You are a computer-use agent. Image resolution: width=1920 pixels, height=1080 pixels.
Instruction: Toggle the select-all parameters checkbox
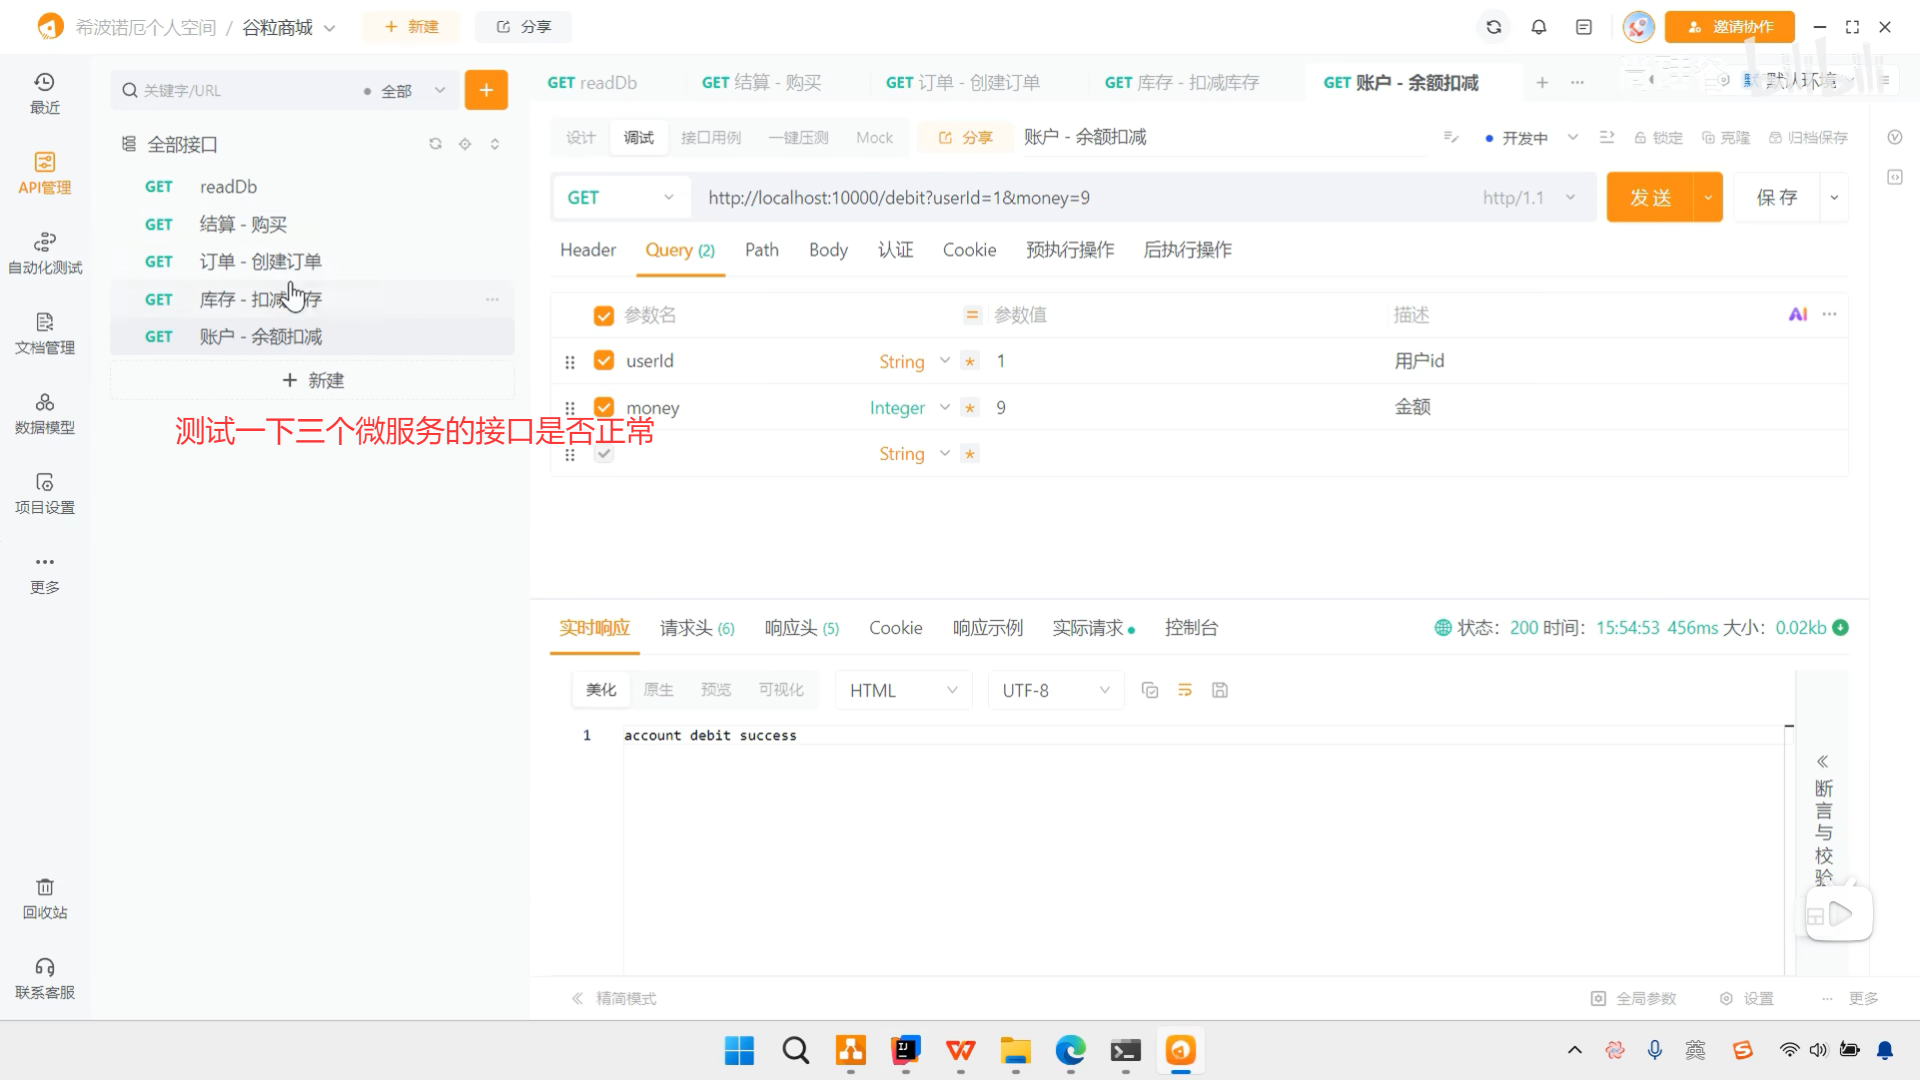[x=603, y=316]
